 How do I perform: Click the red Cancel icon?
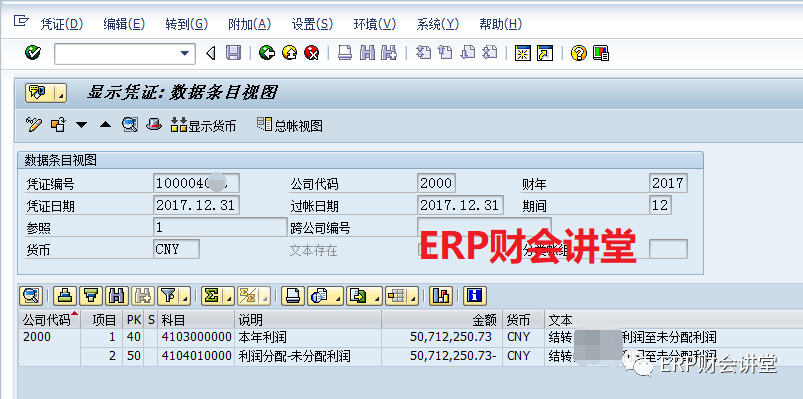(x=311, y=53)
